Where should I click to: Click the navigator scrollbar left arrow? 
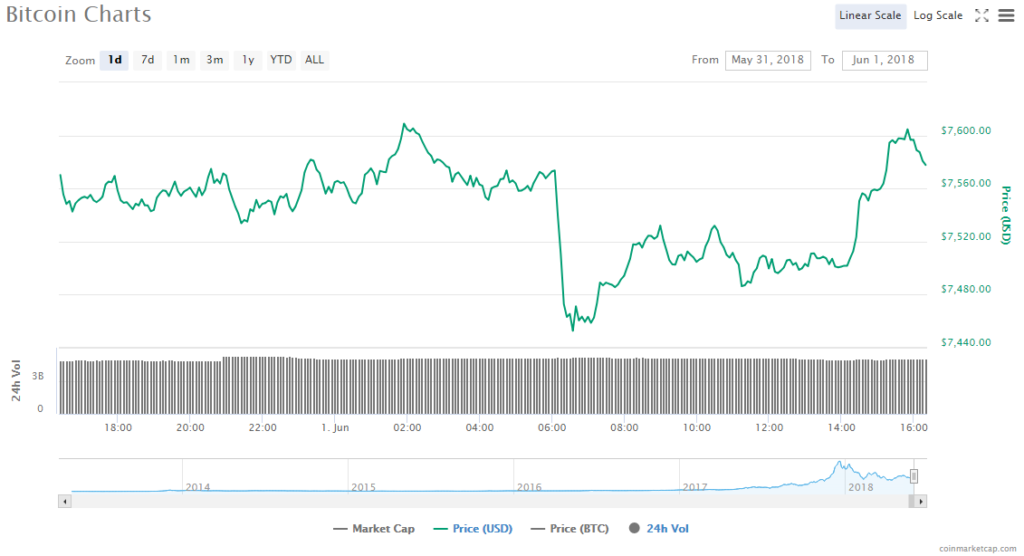65,502
